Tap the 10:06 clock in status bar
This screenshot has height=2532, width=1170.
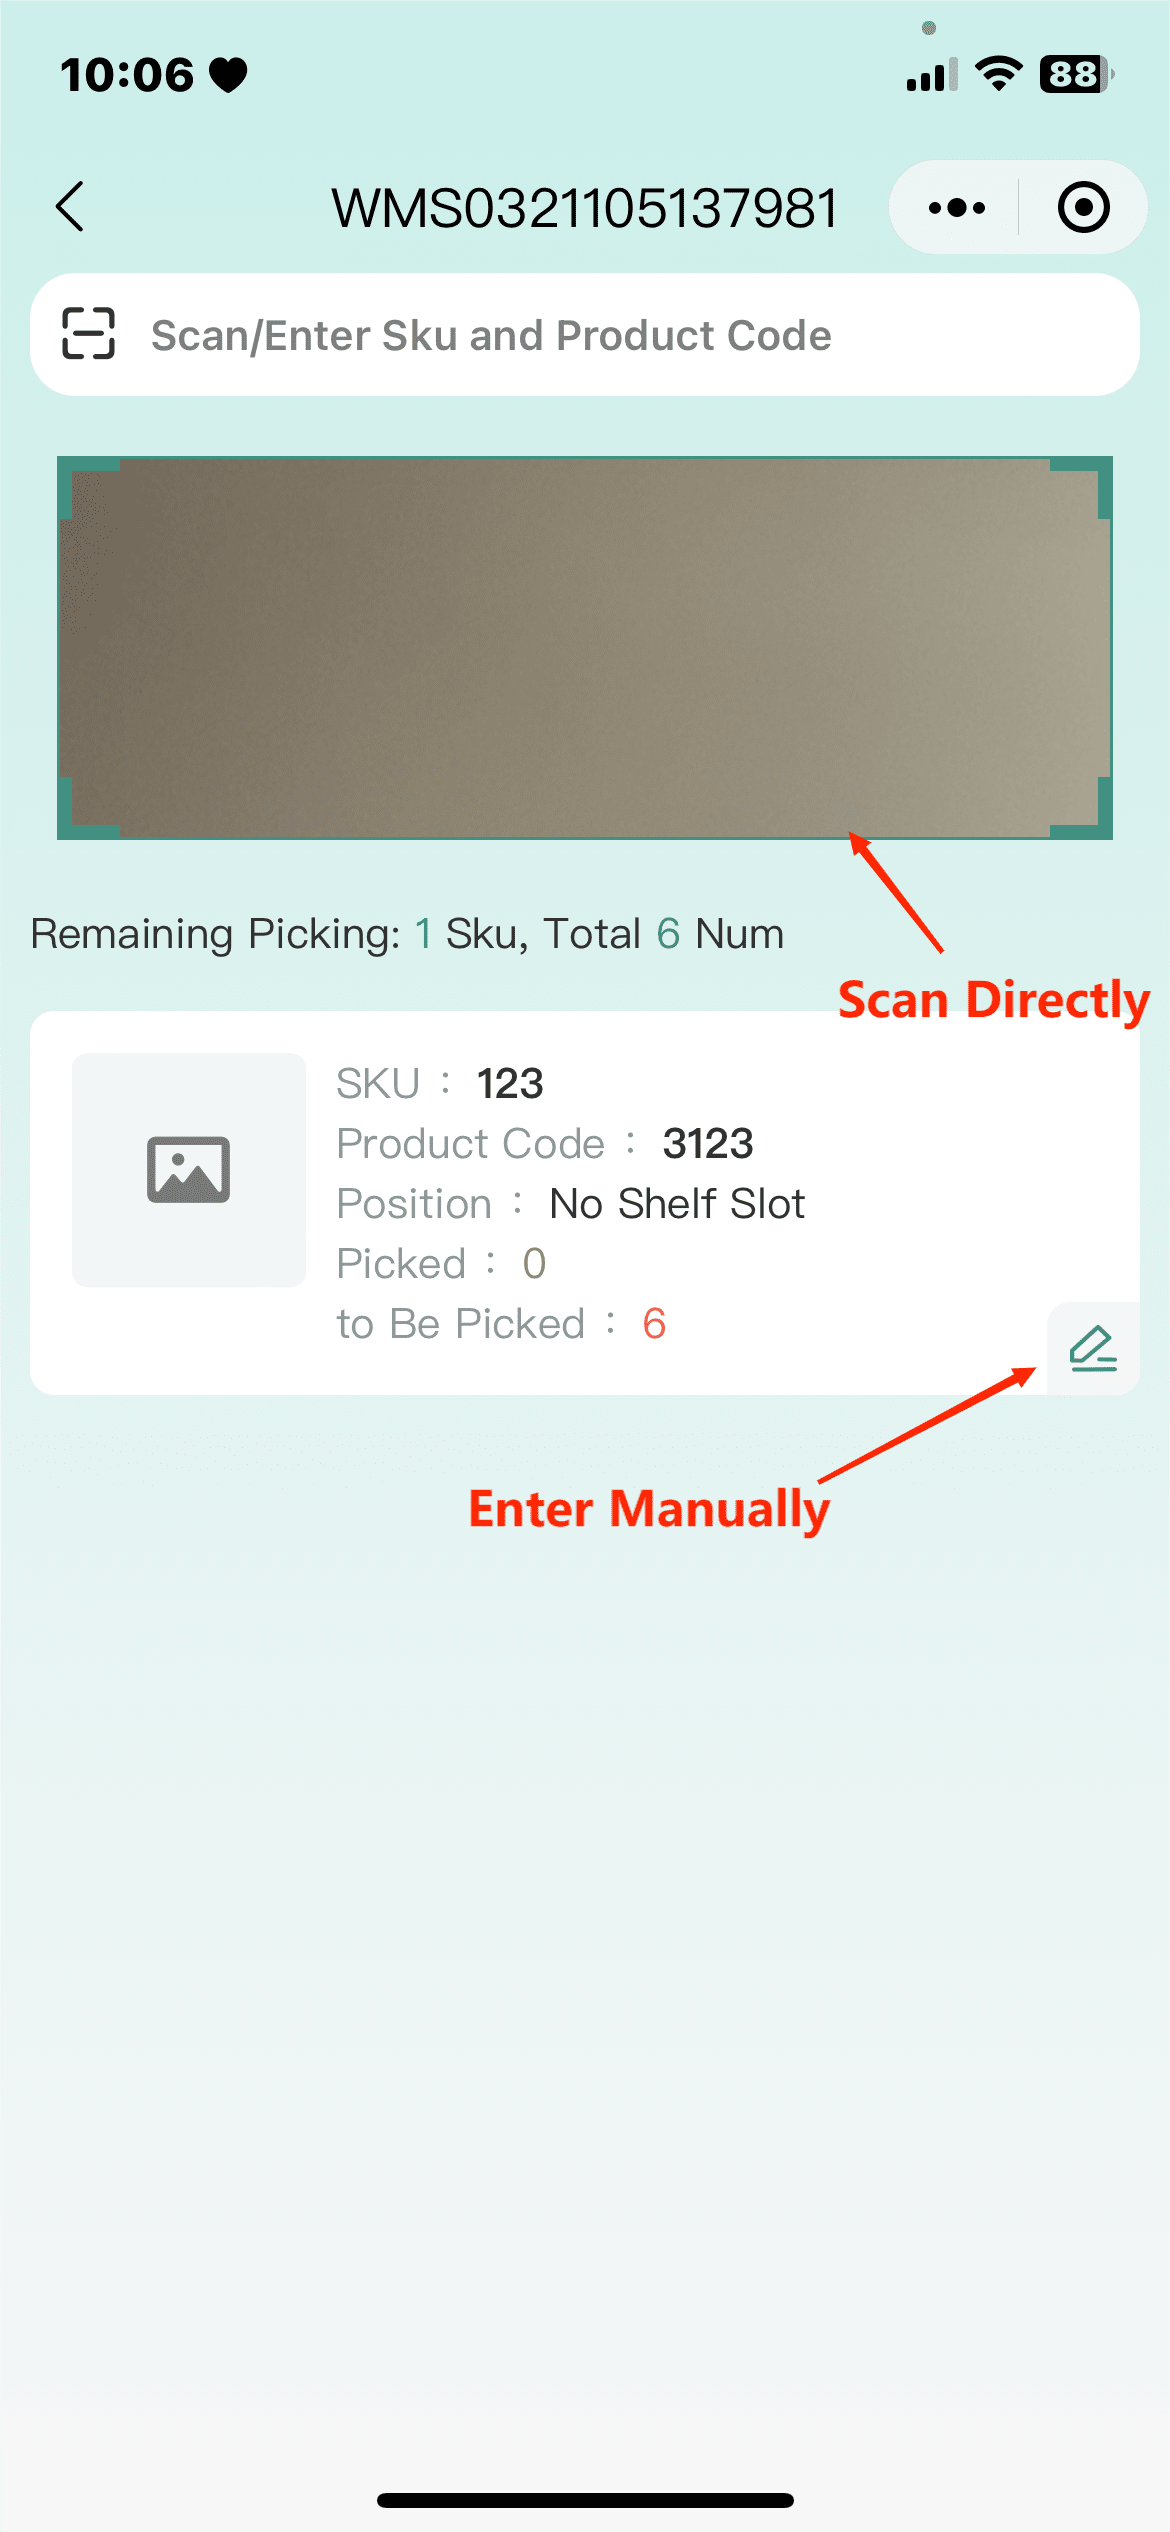[x=127, y=75]
